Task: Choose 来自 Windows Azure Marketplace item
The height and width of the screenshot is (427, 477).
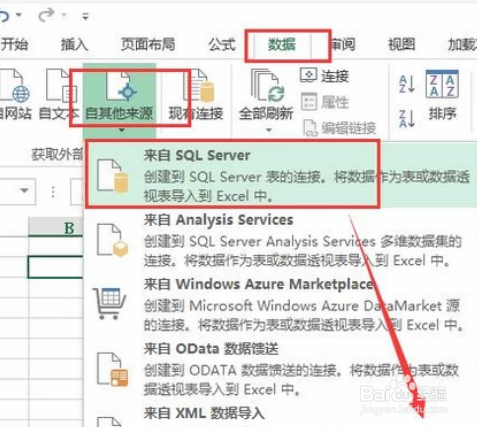Action: [x=281, y=304]
